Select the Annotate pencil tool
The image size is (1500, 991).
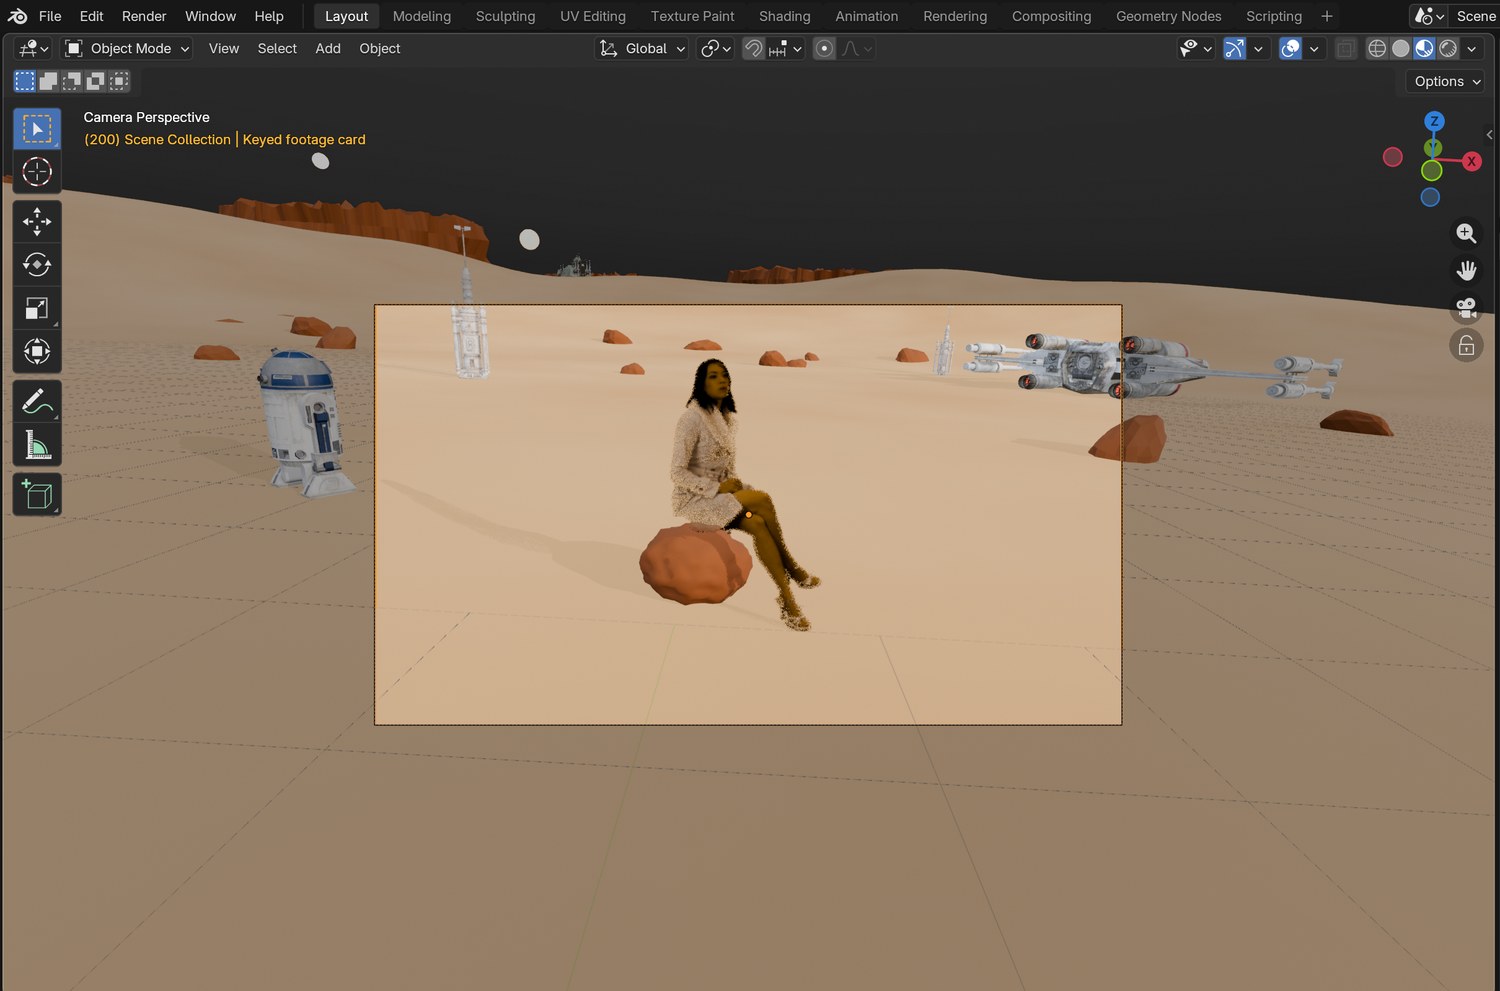pyautogui.click(x=37, y=401)
